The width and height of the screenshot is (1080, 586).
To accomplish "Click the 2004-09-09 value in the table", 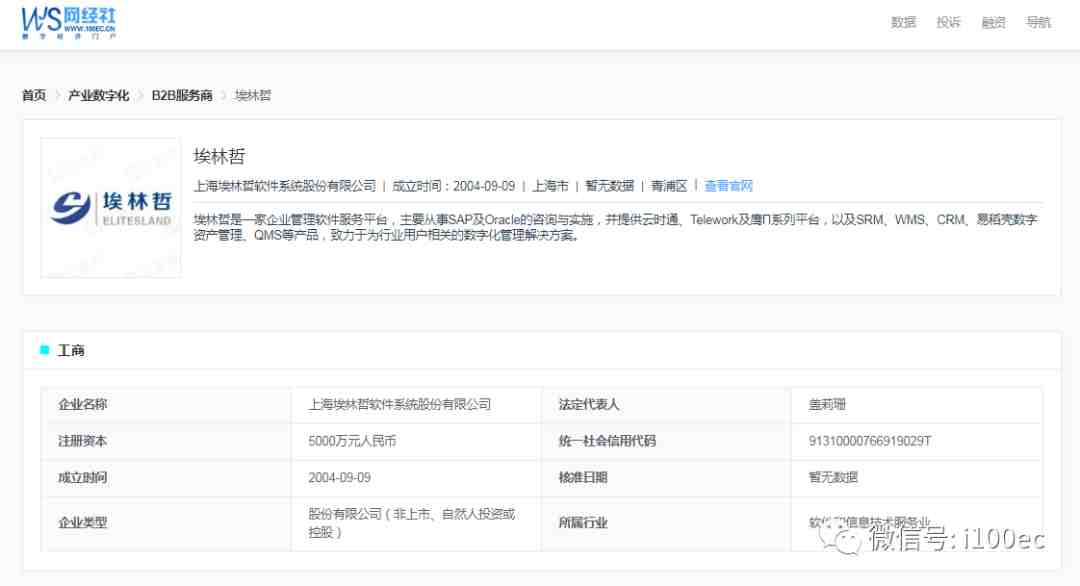I will pos(340,478).
